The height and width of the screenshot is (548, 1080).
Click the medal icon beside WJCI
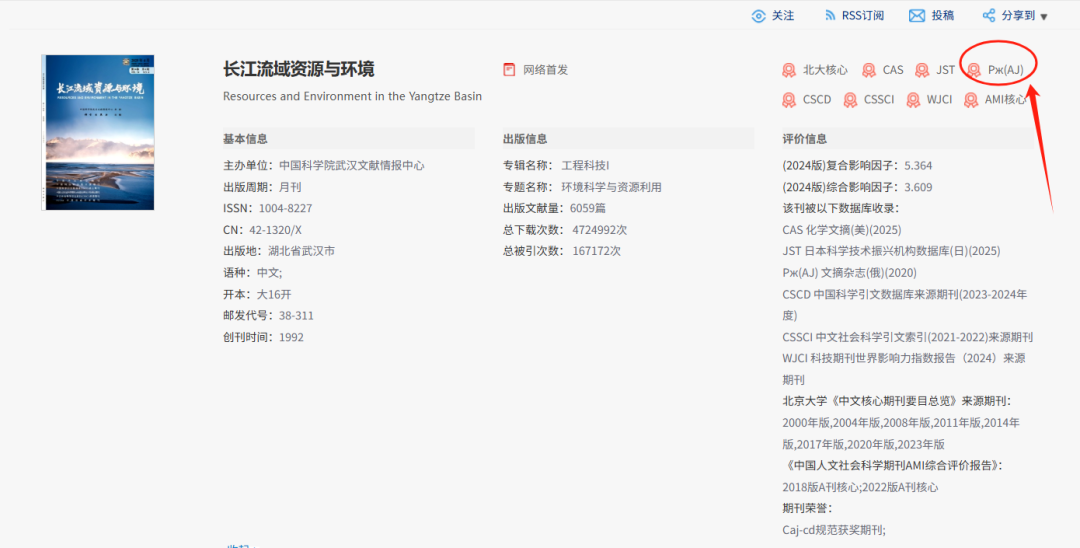[913, 100]
